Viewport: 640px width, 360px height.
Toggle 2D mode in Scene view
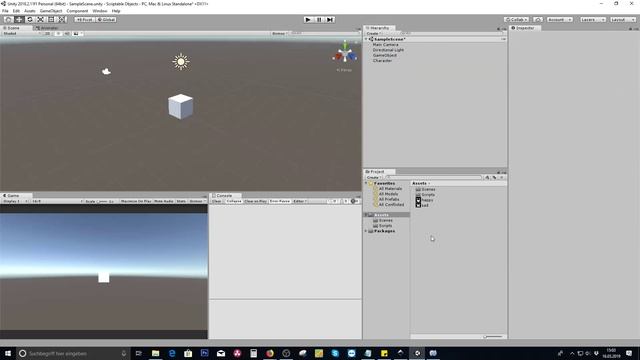click(48, 33)
